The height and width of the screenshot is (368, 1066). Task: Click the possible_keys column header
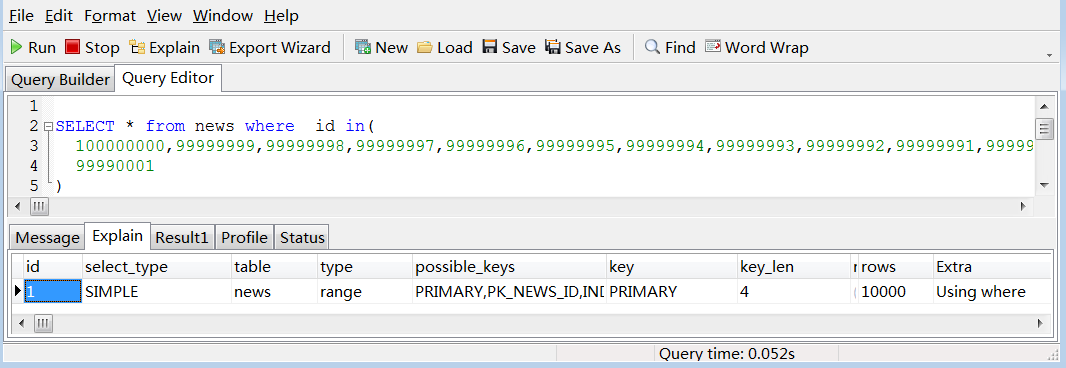(x=509, y=267)
